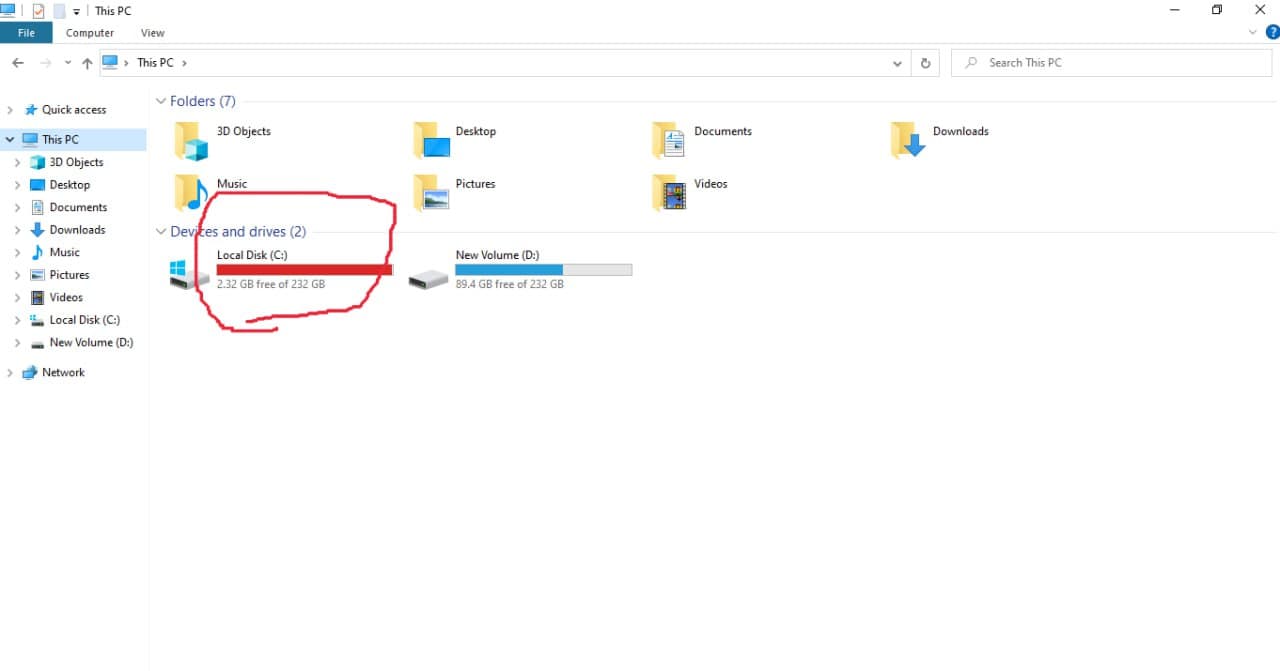
Task: Select the Videos folder in the main pane
Action: (690, 192)
